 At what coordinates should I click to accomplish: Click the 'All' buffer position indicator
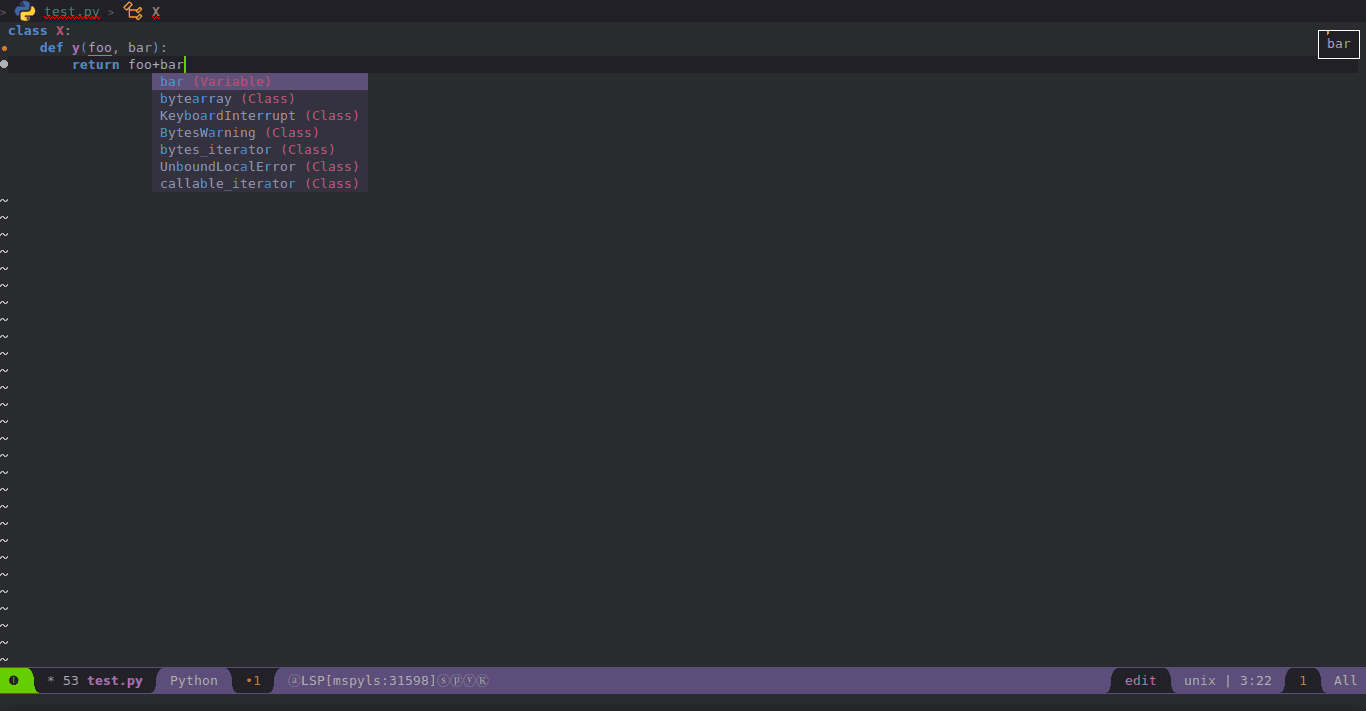[x=1346, y=681]
